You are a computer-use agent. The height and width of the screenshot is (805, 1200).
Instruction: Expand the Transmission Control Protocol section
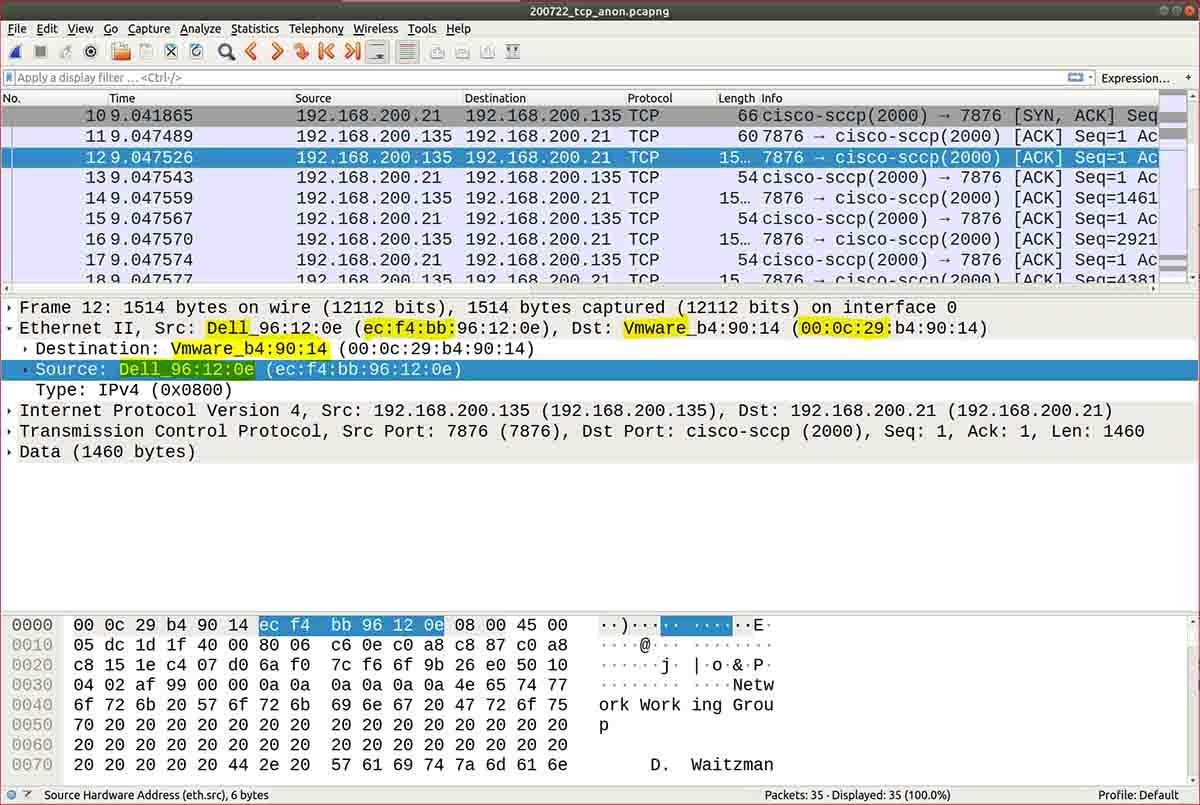10,432
